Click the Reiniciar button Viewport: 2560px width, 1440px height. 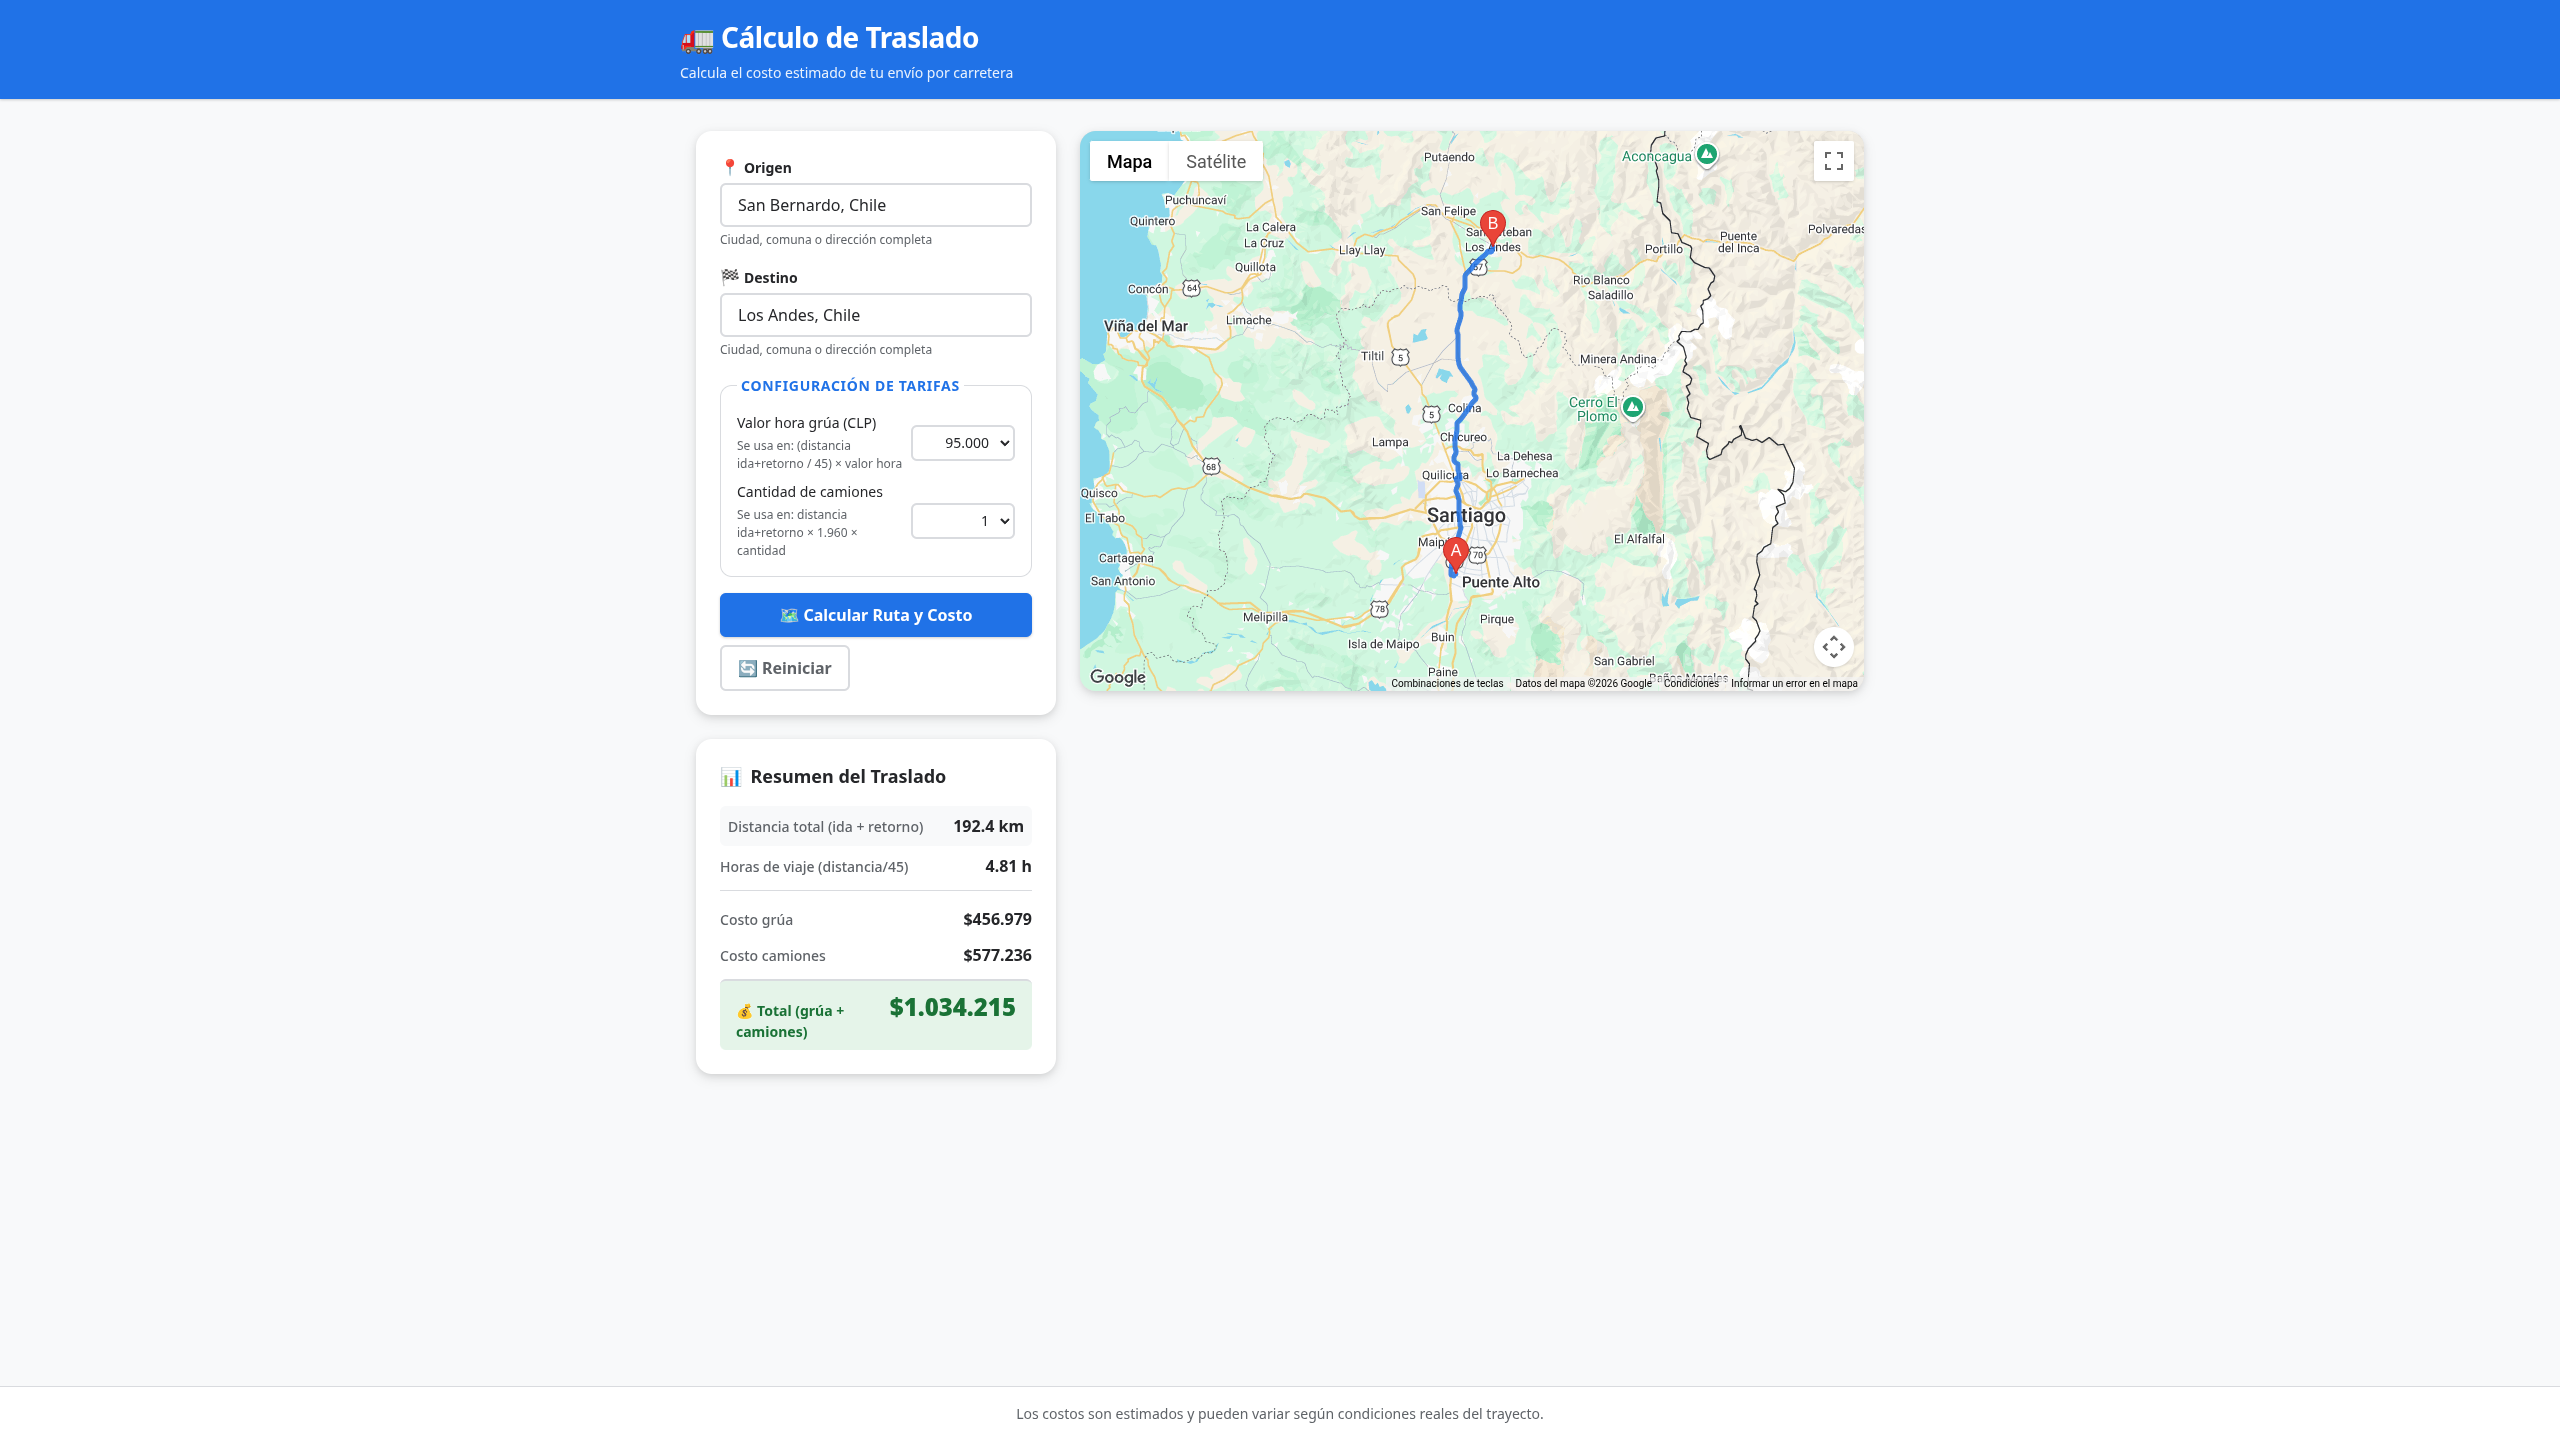(785, 668)
